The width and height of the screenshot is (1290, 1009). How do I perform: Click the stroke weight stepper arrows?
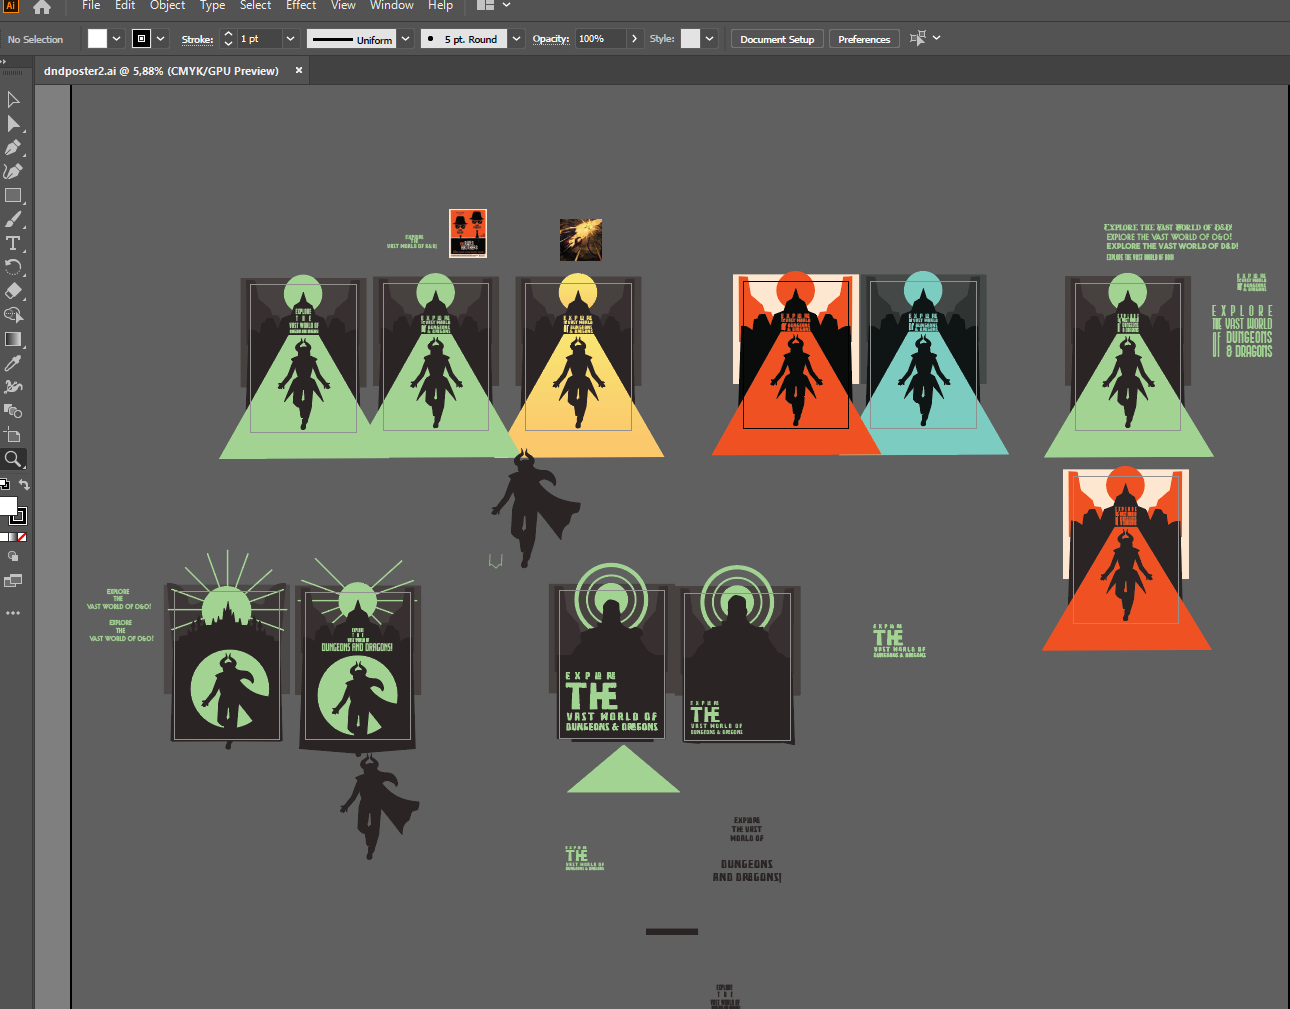(228, 39)
